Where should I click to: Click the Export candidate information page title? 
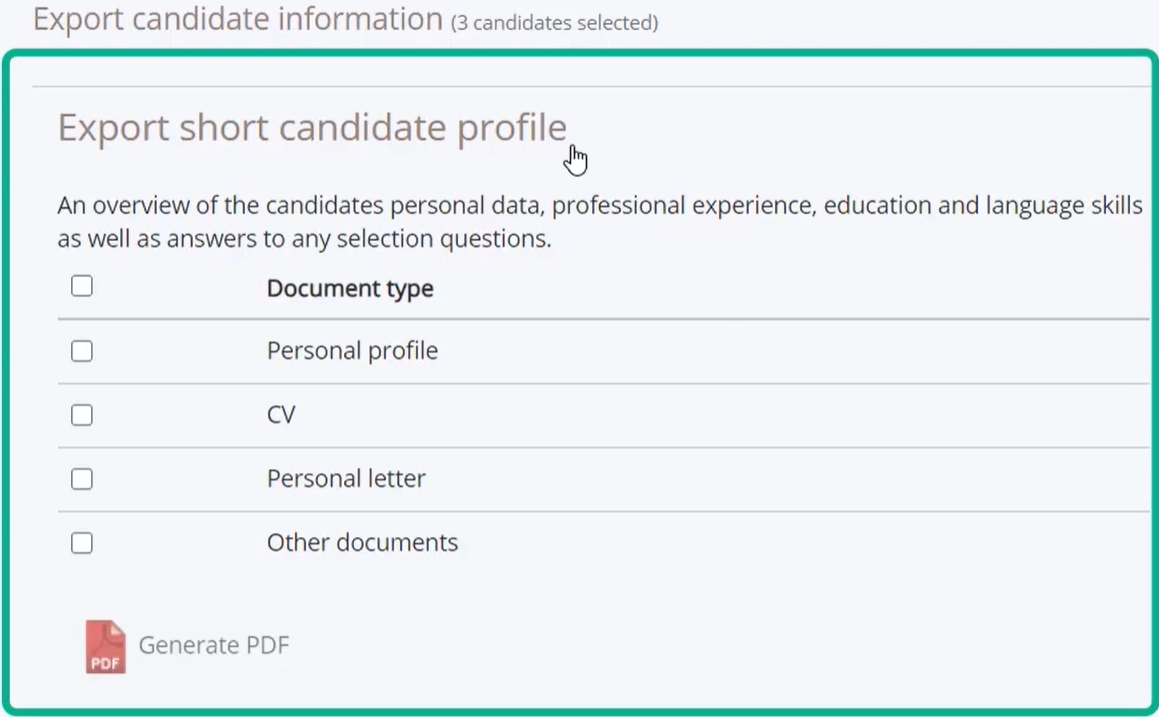[x=237, y=18]
